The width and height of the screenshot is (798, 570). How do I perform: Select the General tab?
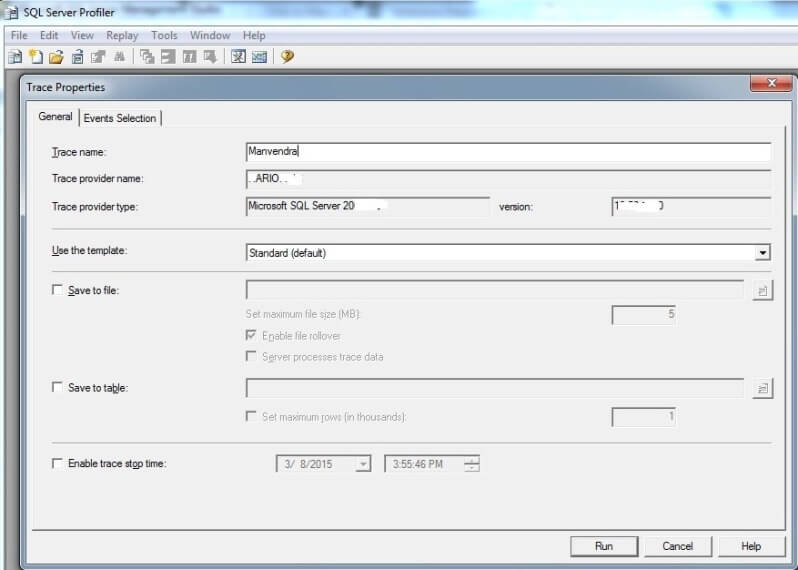tap(55, 117)
